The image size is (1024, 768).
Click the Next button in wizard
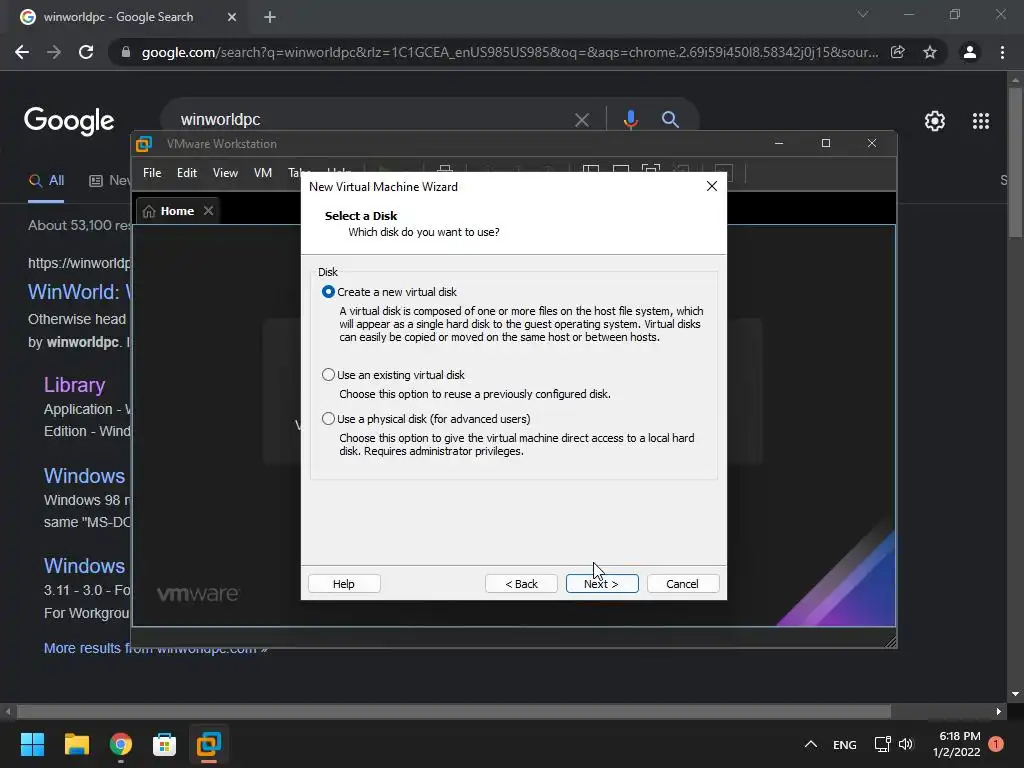[601, 584]
